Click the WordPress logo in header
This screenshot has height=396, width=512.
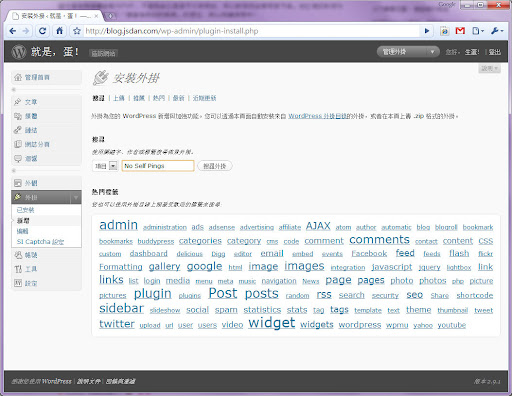19,52
